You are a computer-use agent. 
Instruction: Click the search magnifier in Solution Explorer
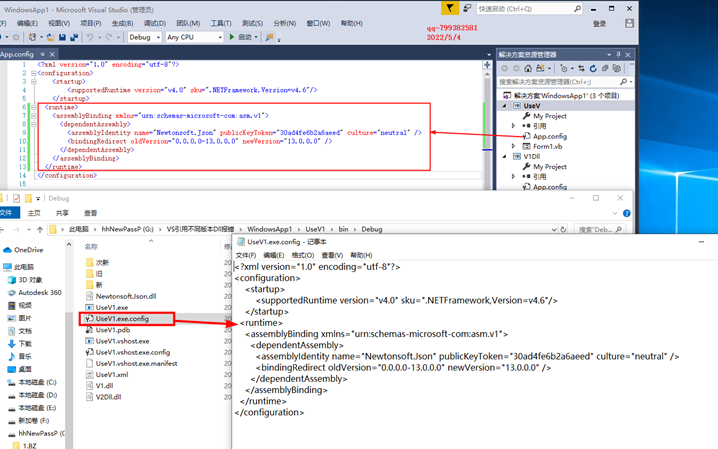623,81
